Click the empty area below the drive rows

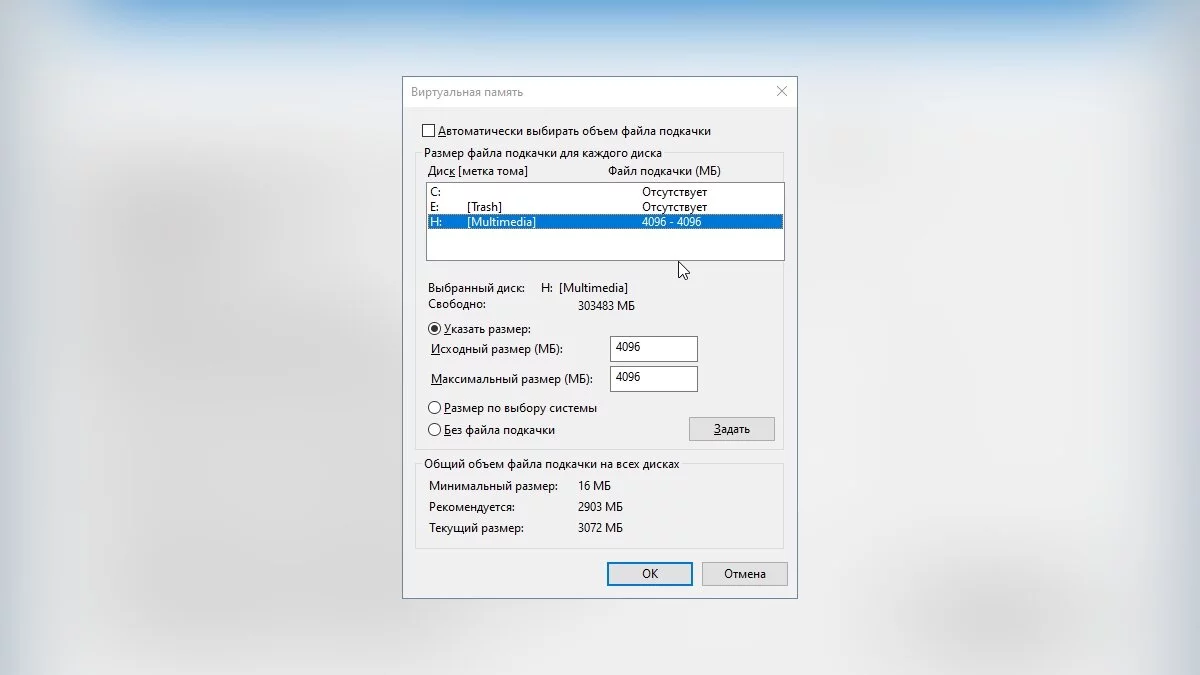pyautogui.click(x=604, y=245)
